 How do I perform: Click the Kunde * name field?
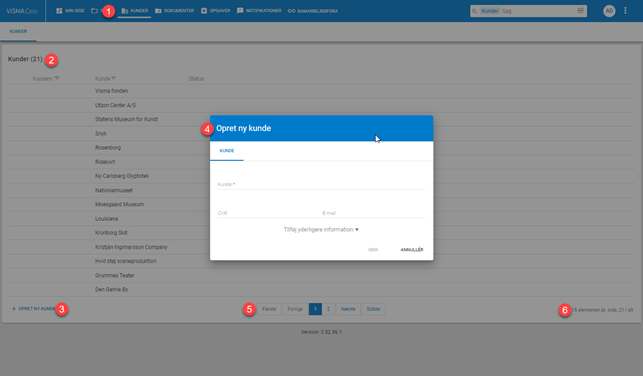(321, 184)
